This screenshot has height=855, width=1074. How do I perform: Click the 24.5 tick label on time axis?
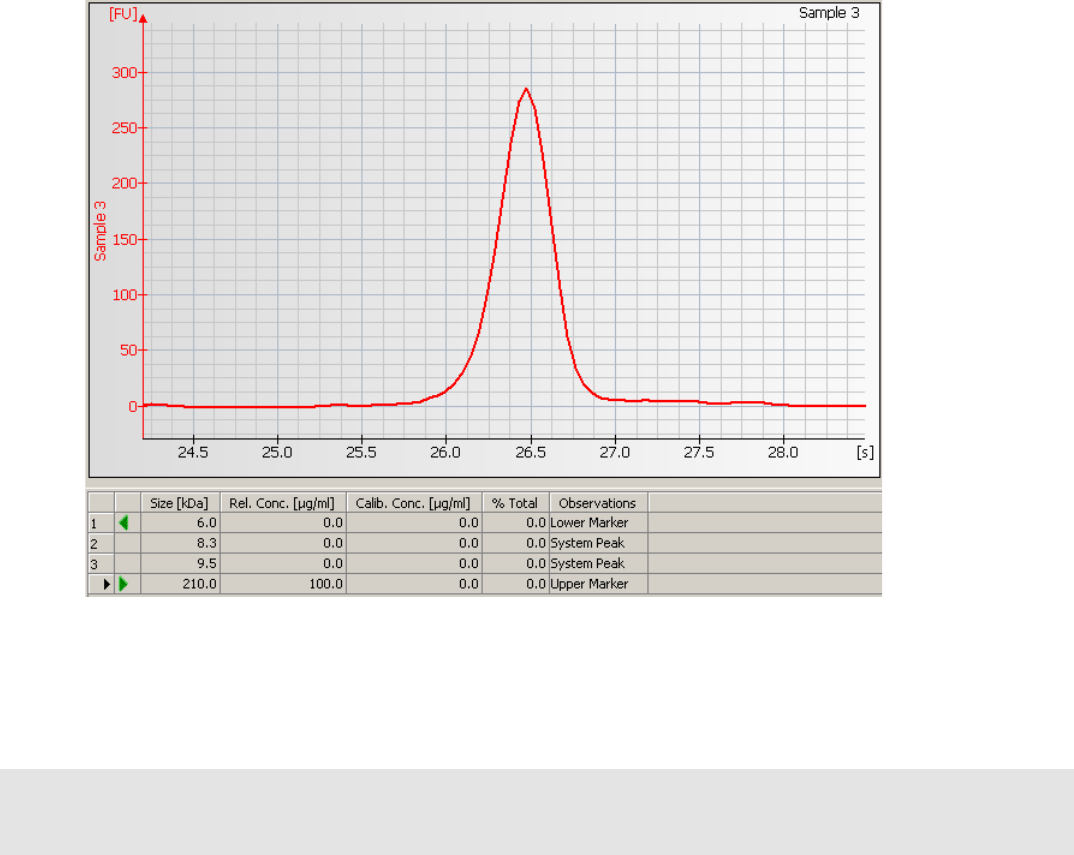tap(193, 452)
